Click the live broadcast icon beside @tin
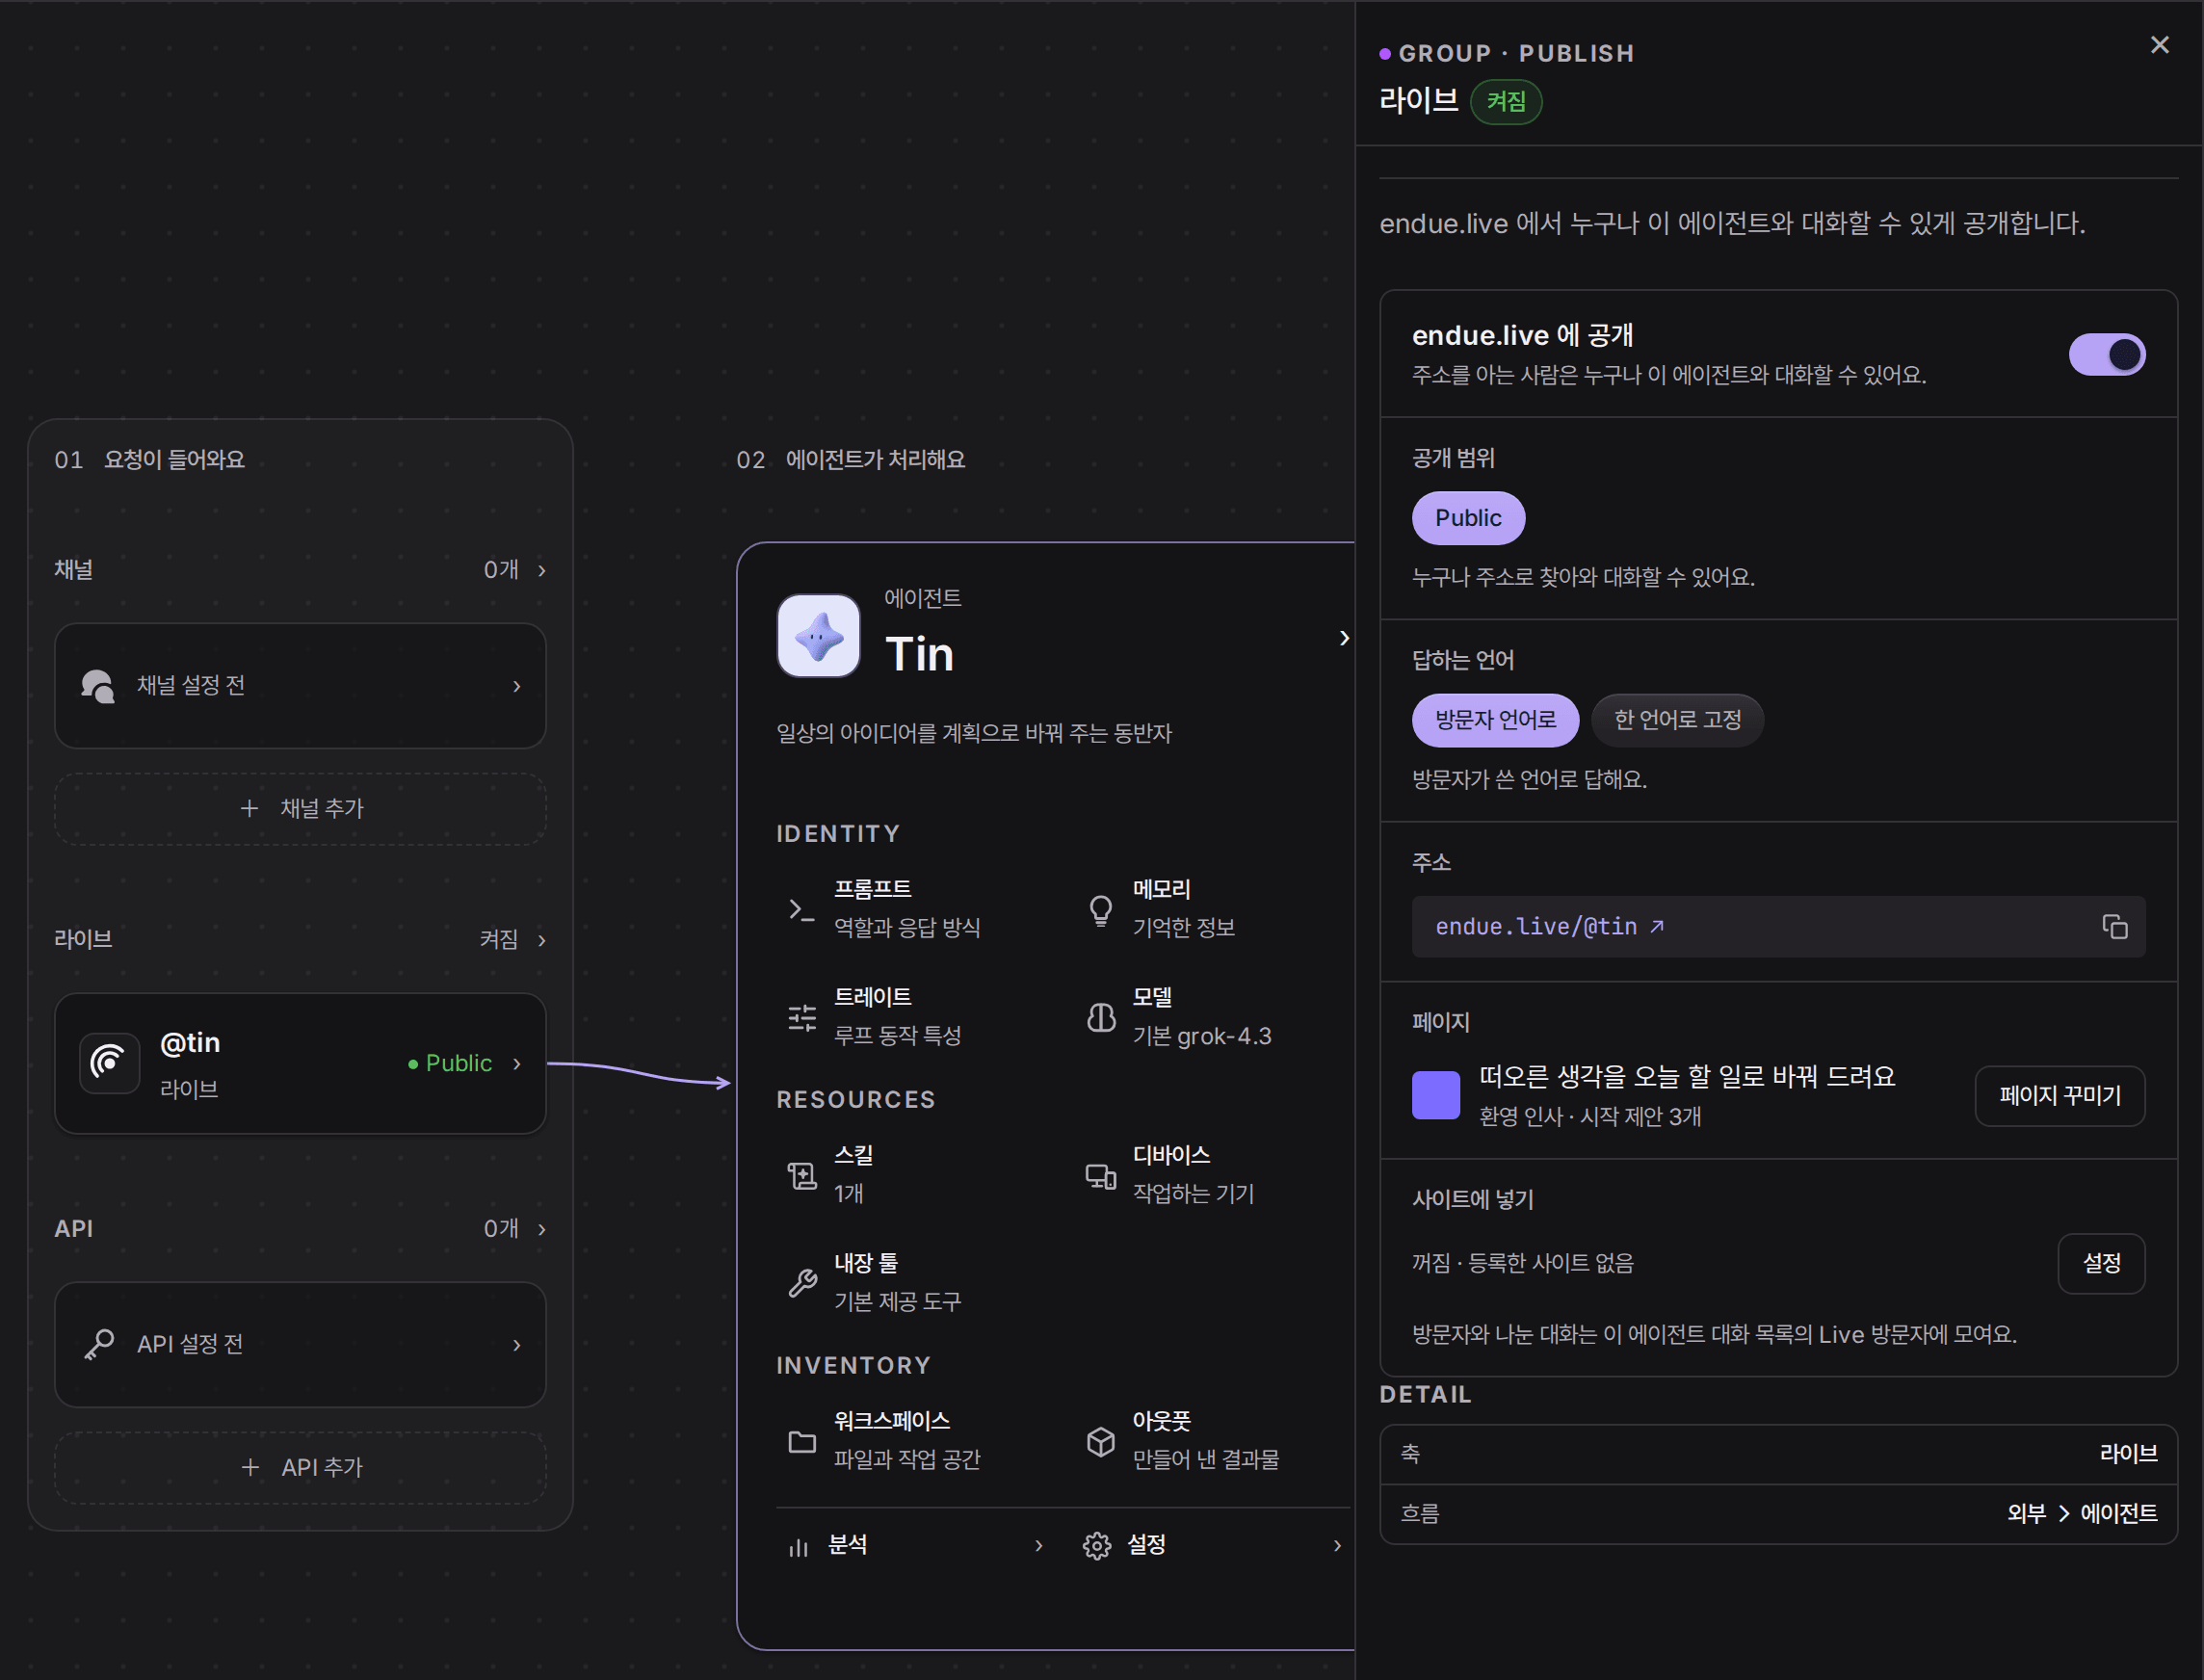Viewport: 2204px width, 1680px height. 108,1062
